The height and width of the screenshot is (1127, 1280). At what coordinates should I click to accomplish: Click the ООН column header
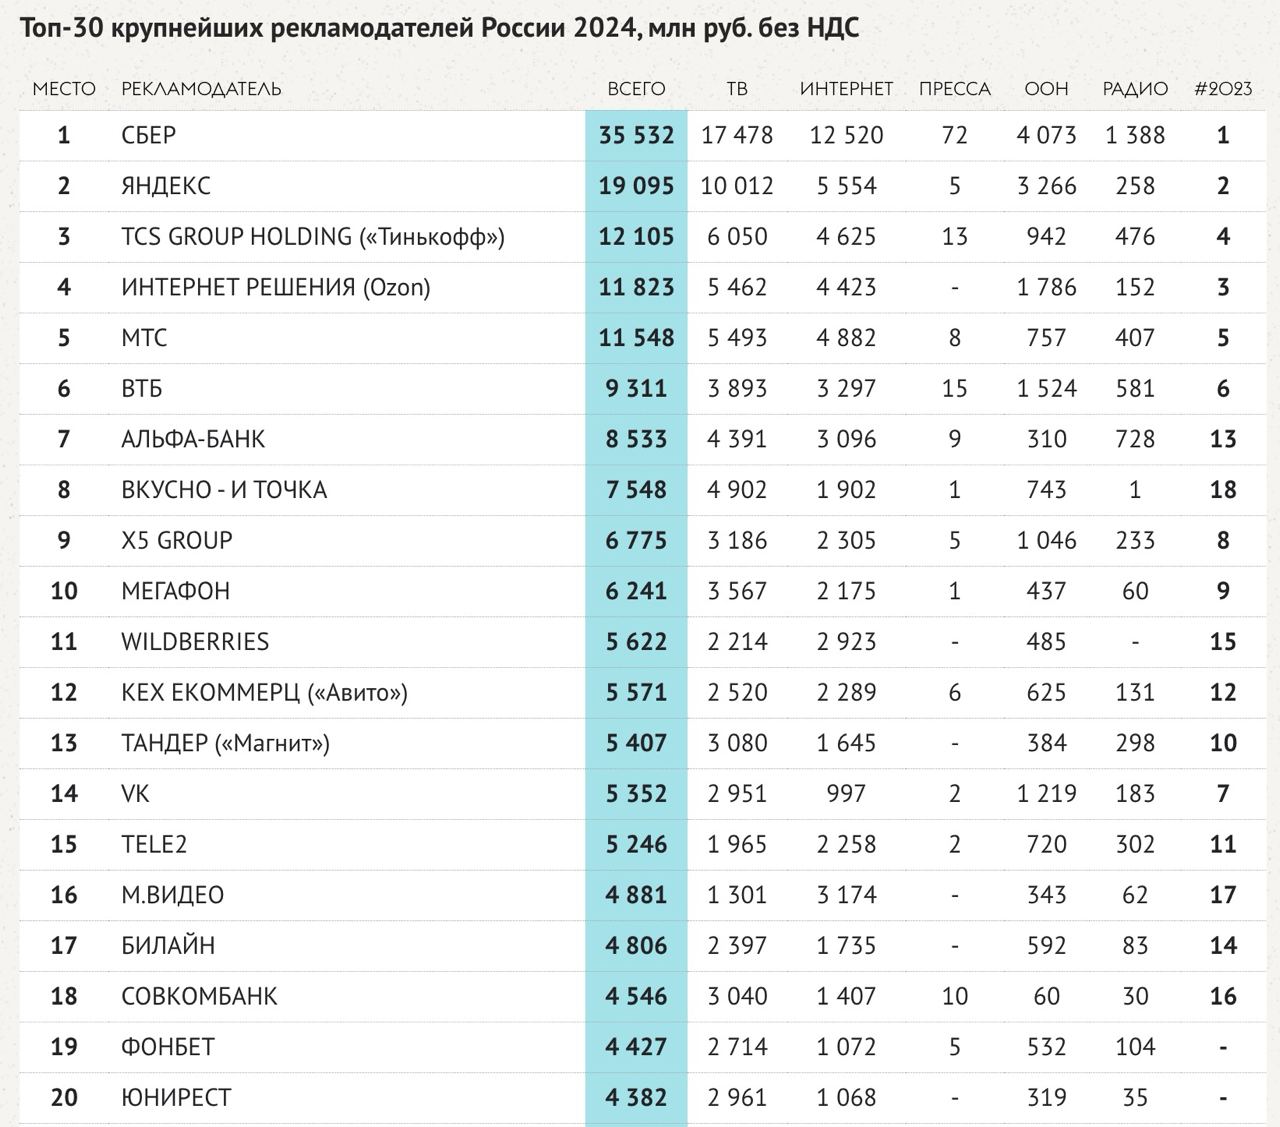[x=1046, y=89]
